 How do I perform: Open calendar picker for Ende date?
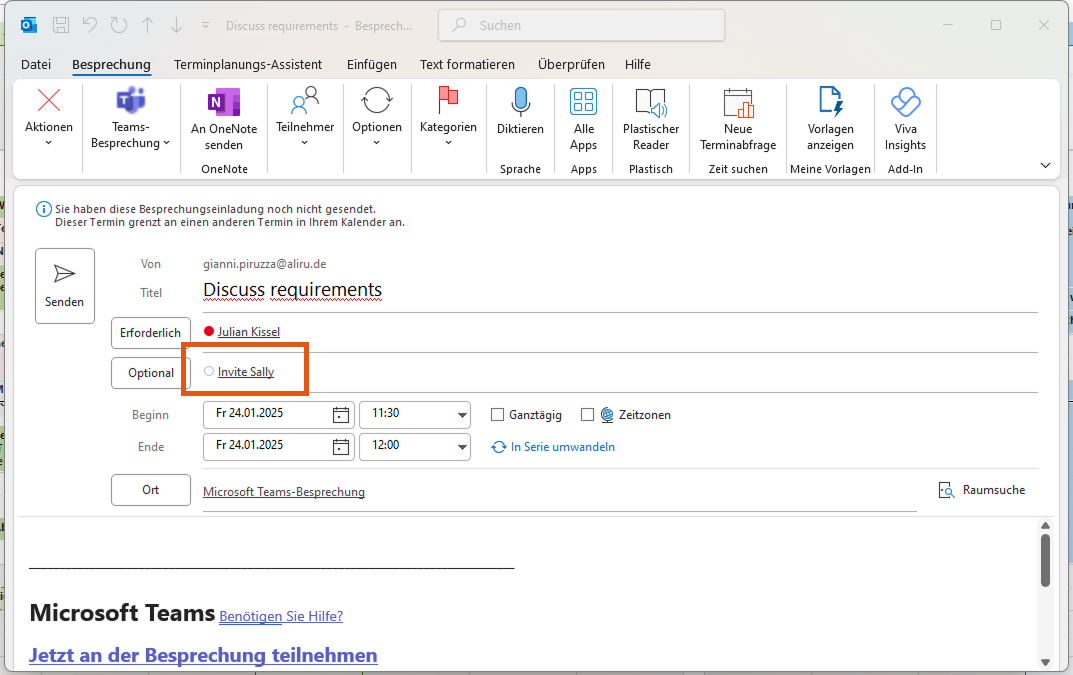click(x=341, y=447)
